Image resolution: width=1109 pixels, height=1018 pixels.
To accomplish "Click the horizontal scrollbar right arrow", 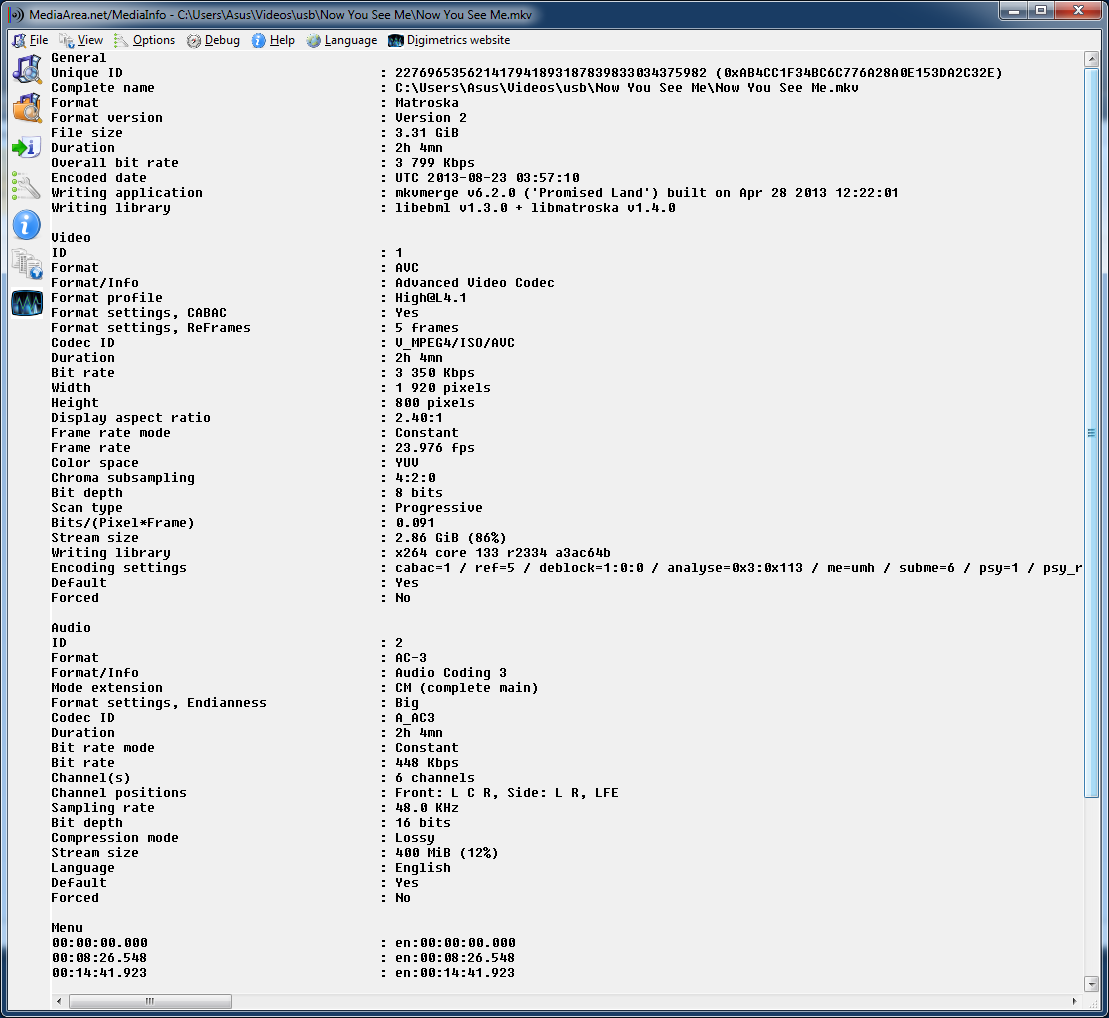I will pos(1074,1001).
